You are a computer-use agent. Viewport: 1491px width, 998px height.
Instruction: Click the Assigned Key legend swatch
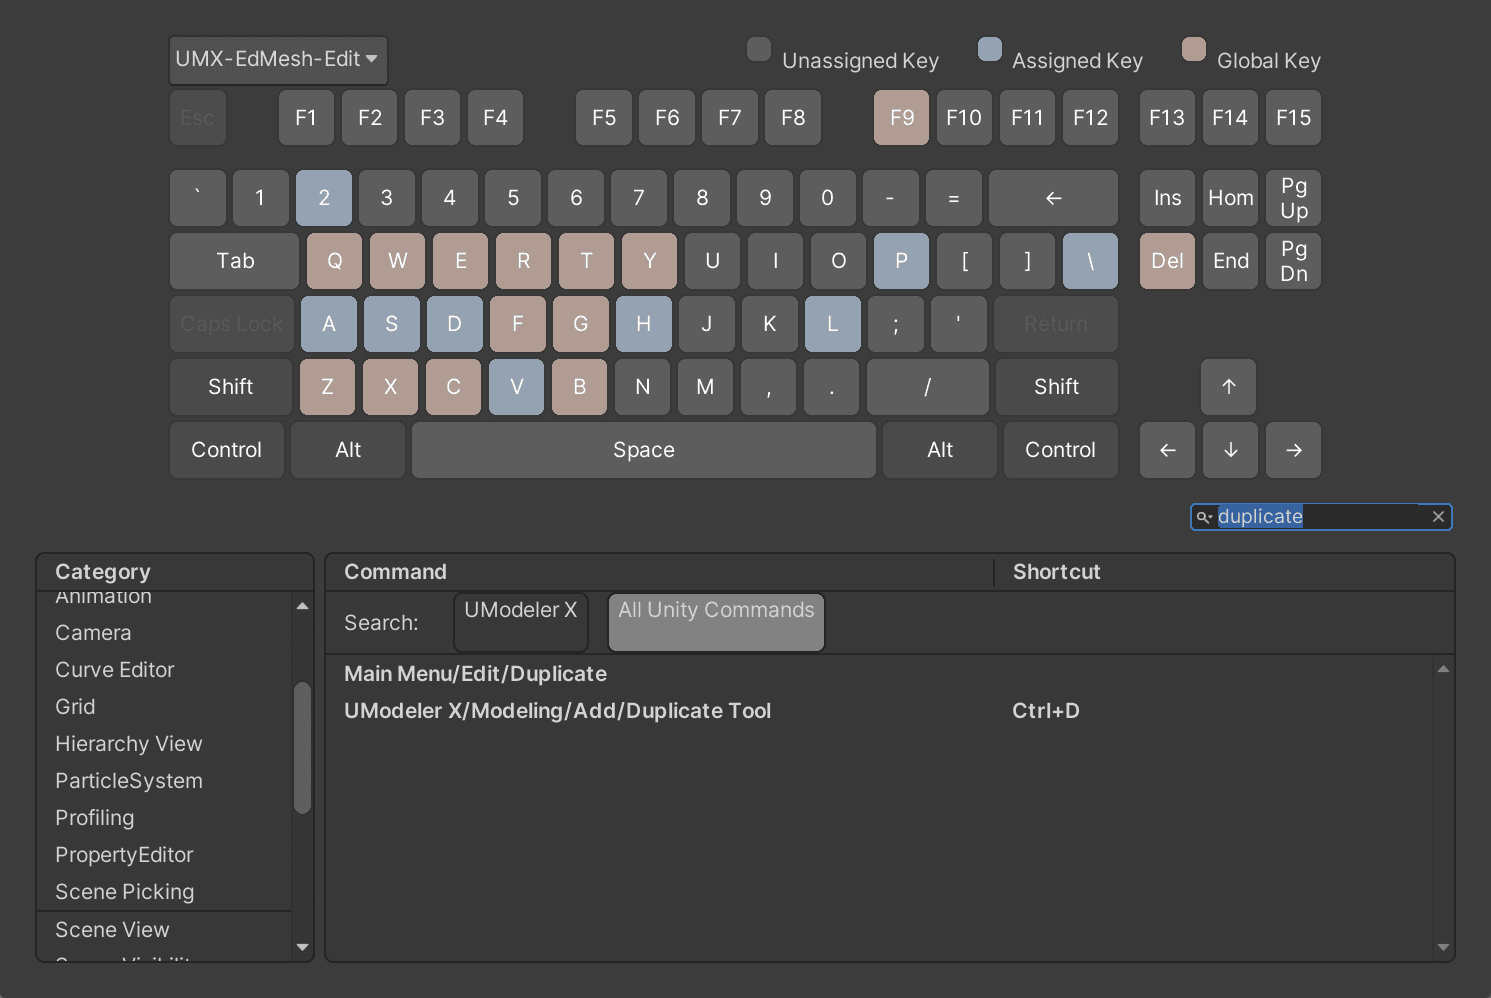coord(990,49)
